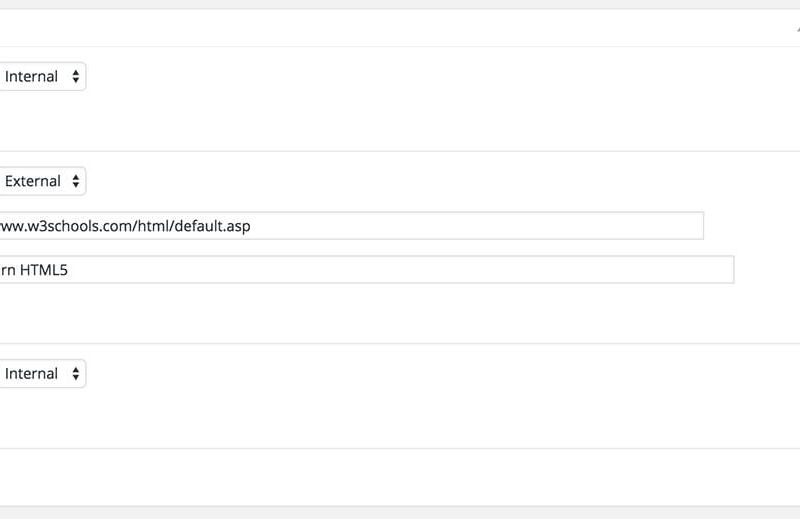800x519 pixels.
Task: Click the up-down arrows on the topmost Internal select
Action: point(76,77)
